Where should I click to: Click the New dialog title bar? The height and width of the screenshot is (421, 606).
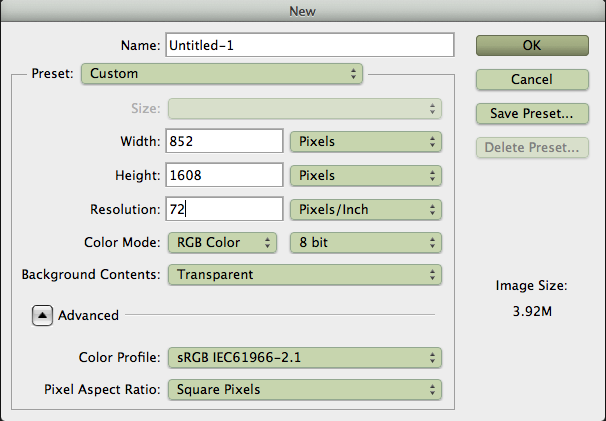(303, 10)
